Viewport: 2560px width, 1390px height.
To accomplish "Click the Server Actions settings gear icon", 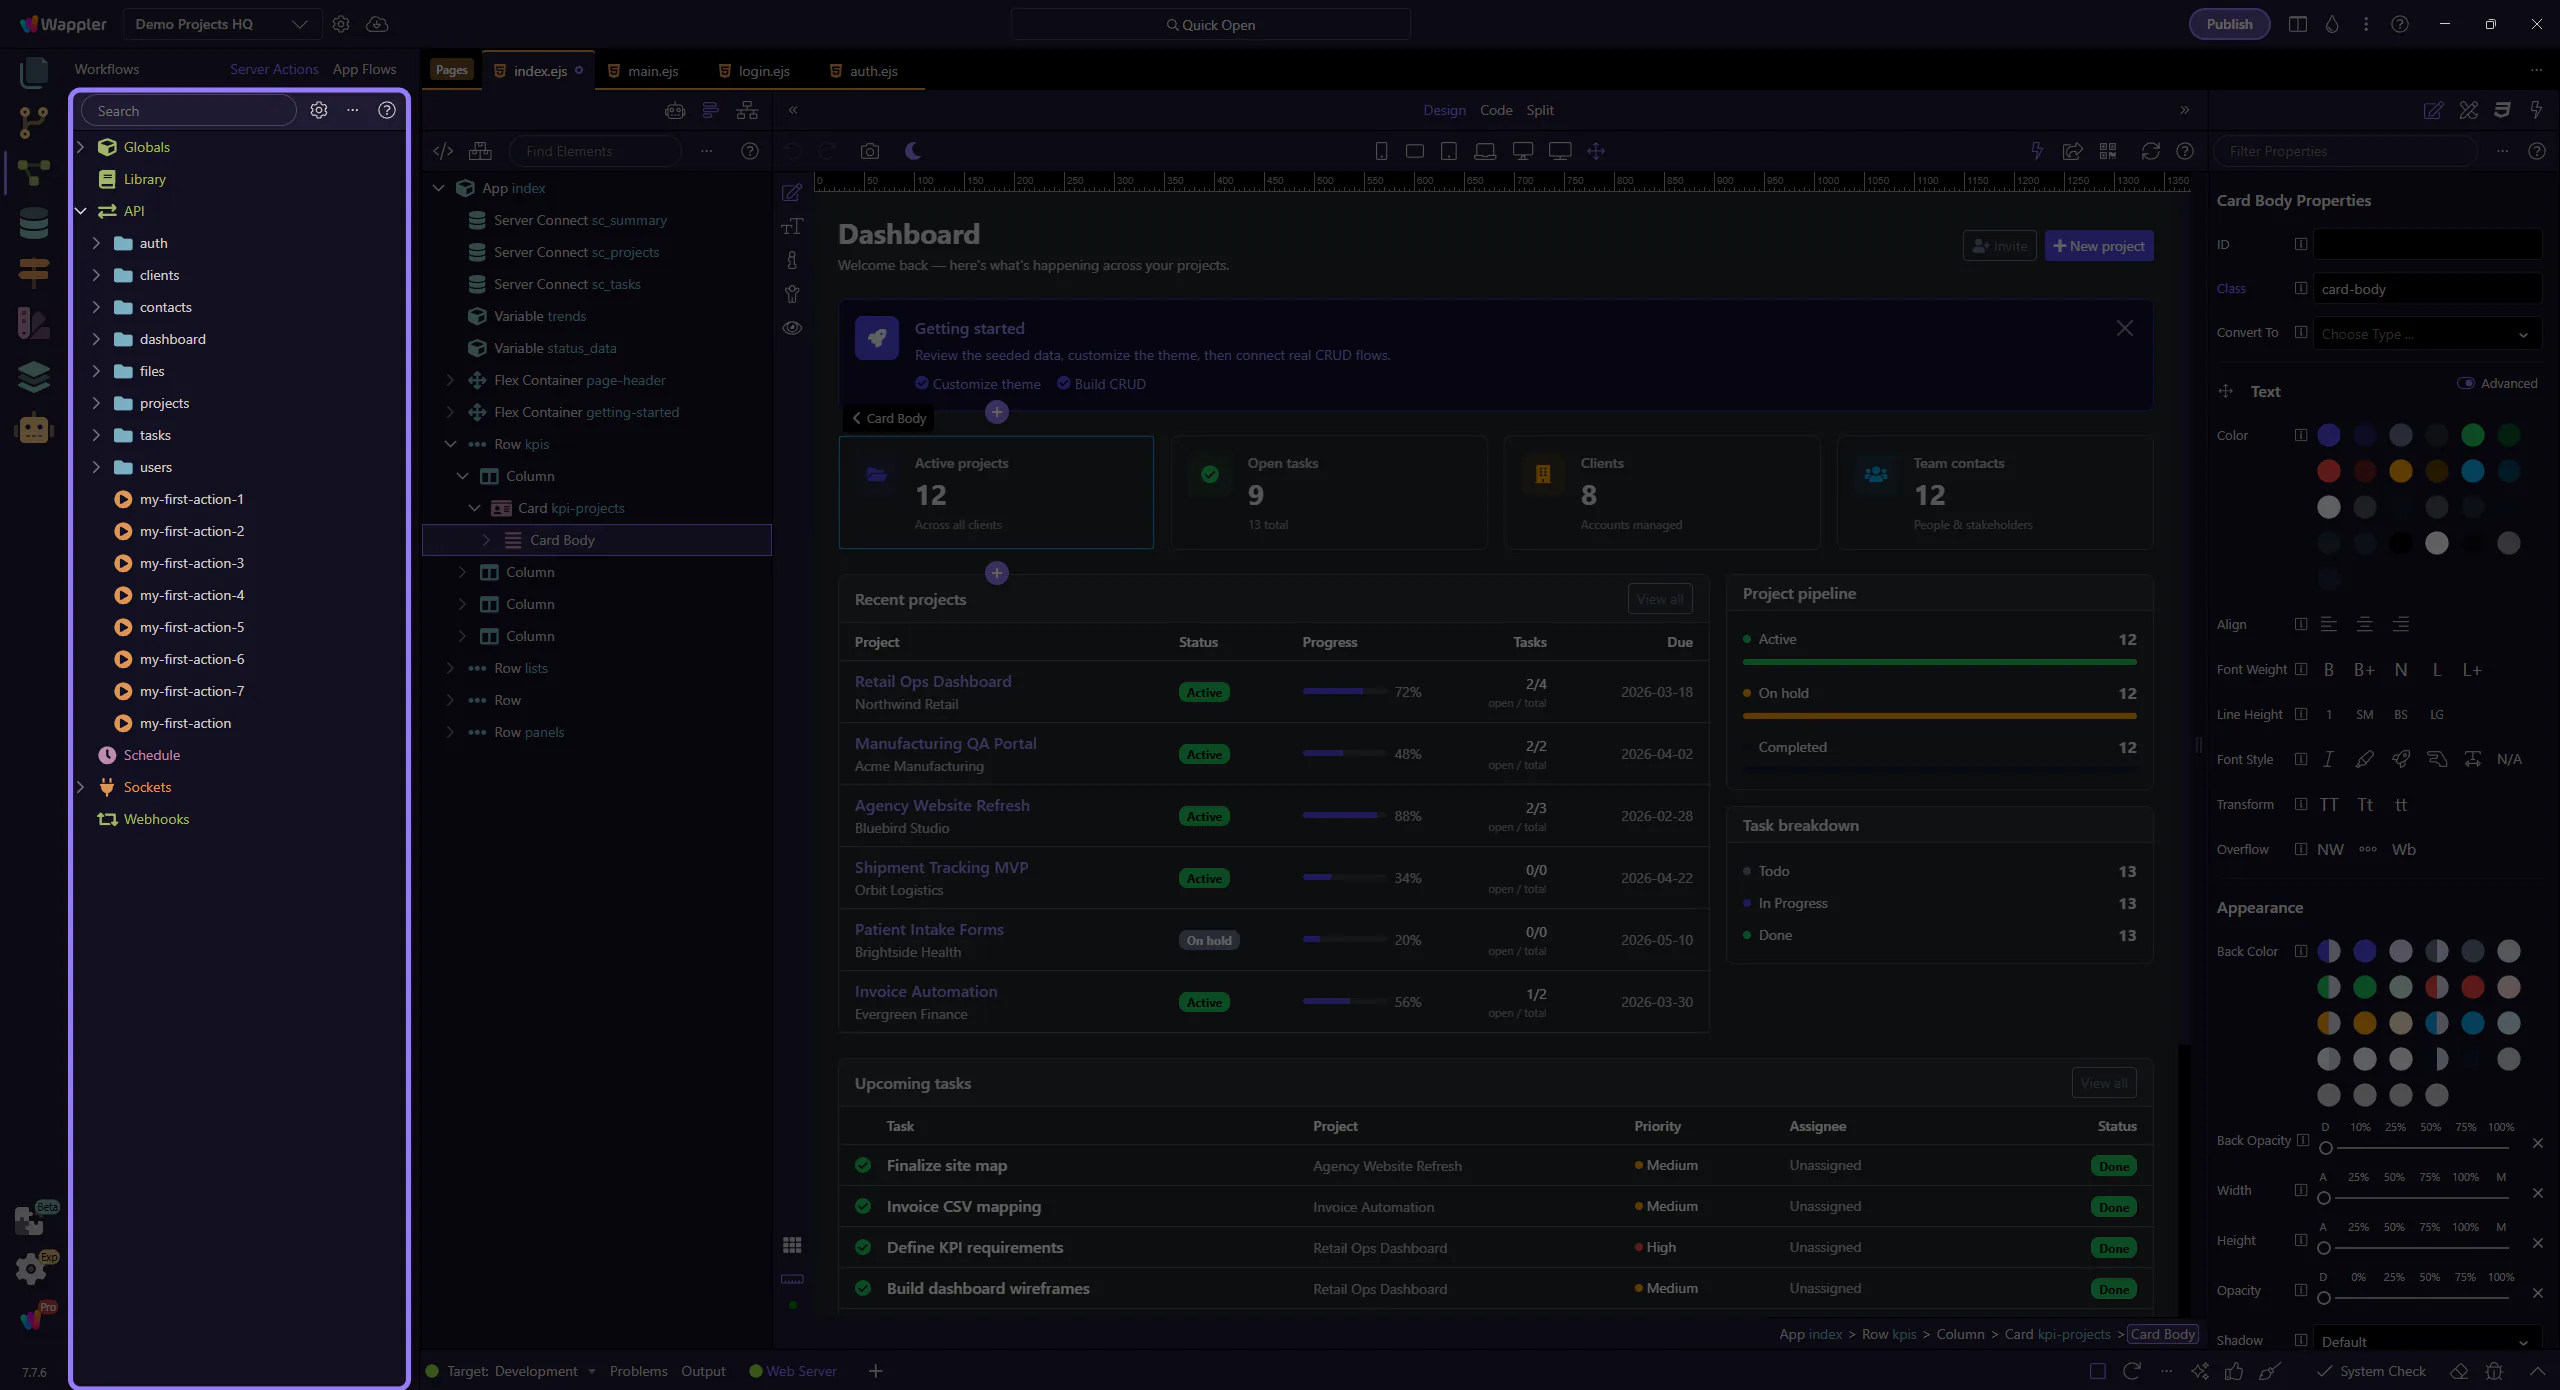I will click(x=319, y=110).
